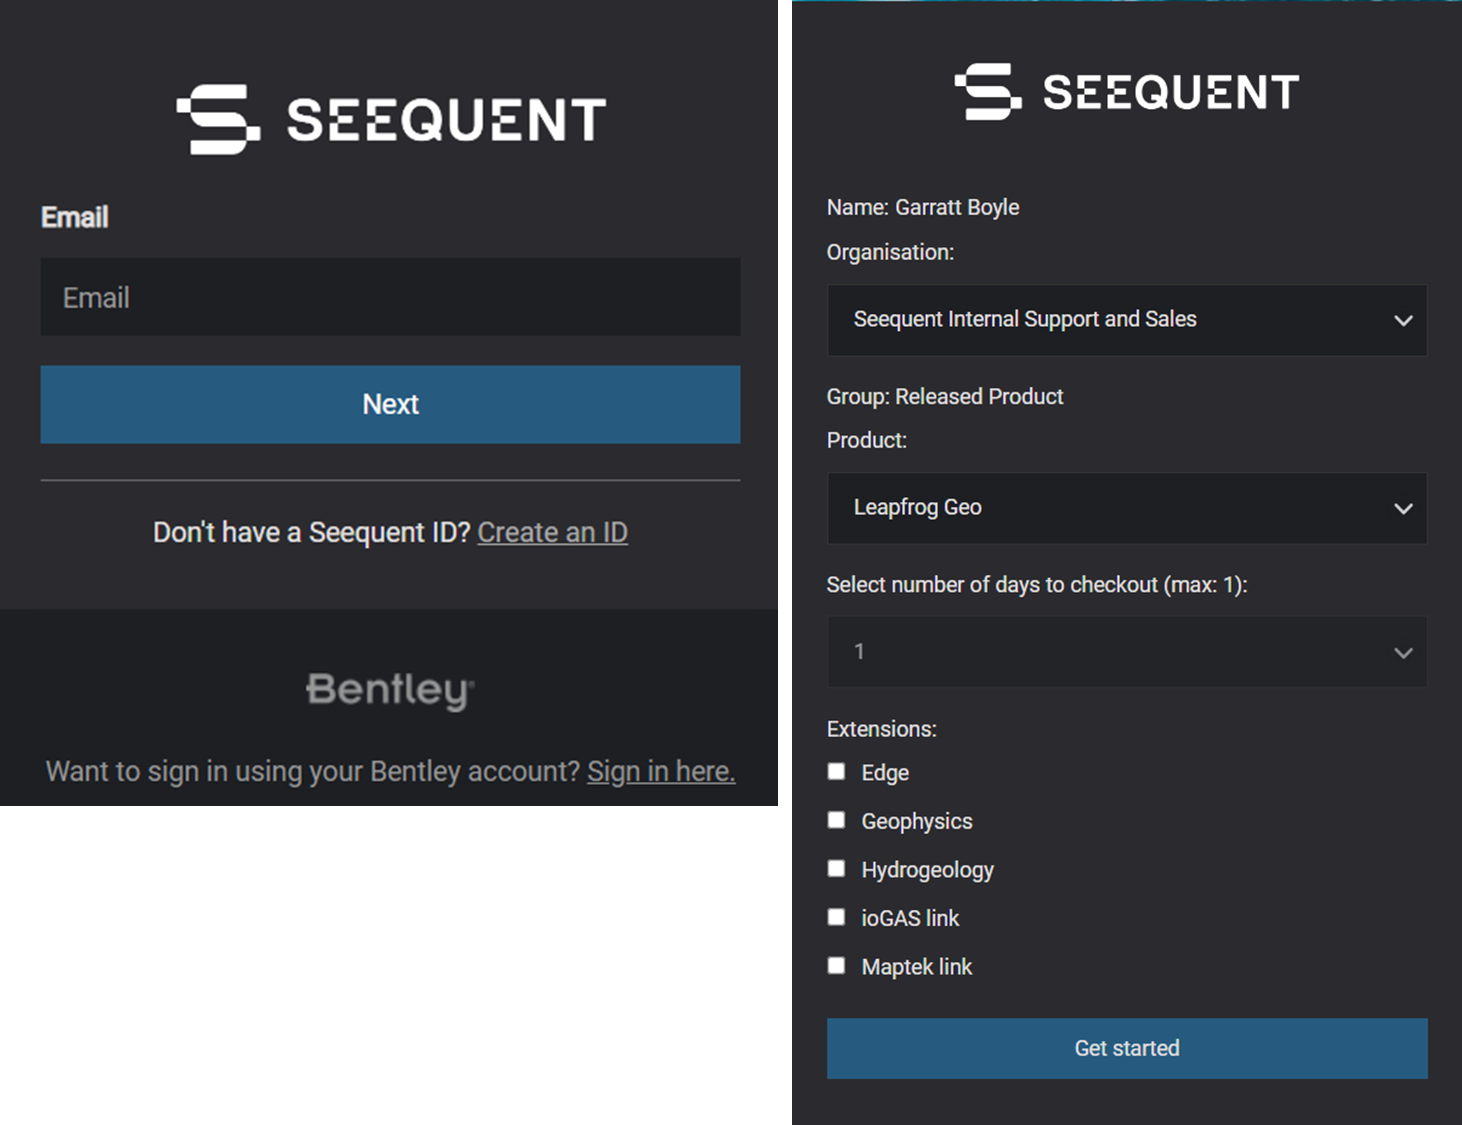
Task: Check the Hydrogeology extension box
Action: pyautogui.click(x=837, y=868)
